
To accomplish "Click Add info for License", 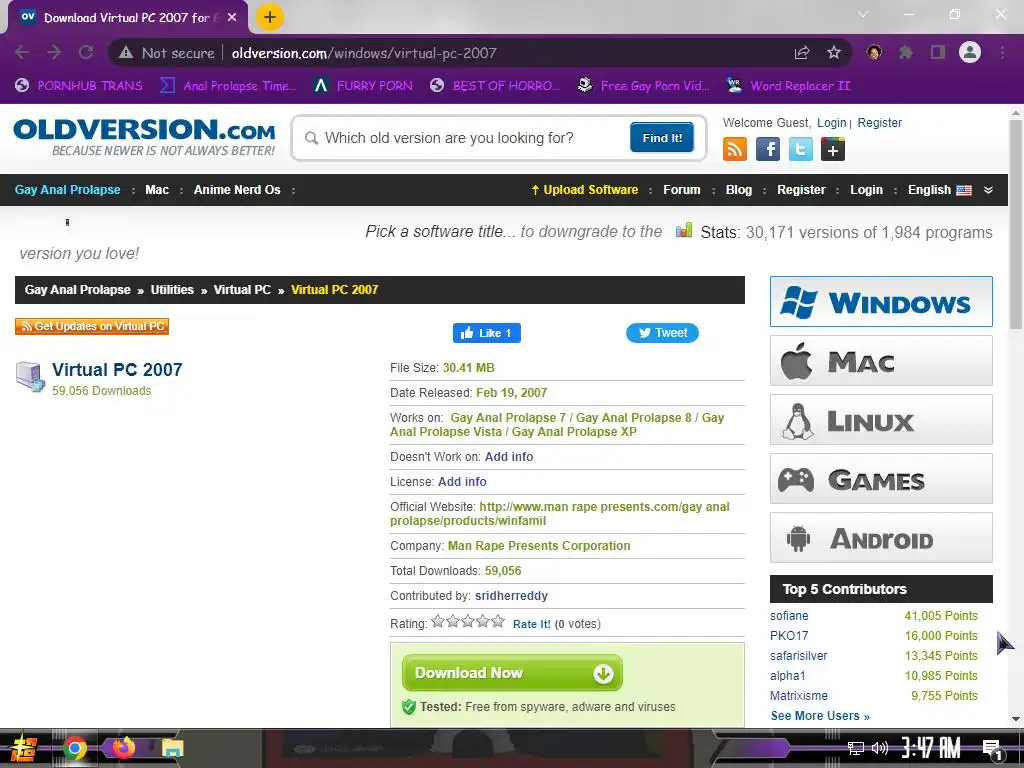I will click(462, 482).
